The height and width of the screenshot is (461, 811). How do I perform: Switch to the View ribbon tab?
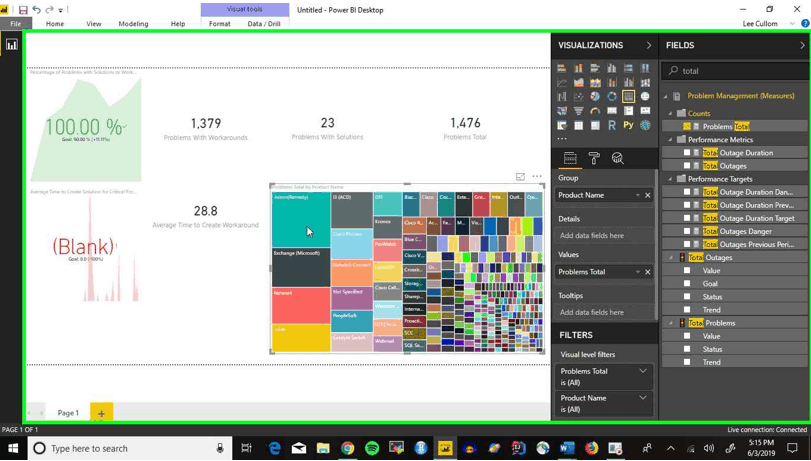tap(94, 24)
